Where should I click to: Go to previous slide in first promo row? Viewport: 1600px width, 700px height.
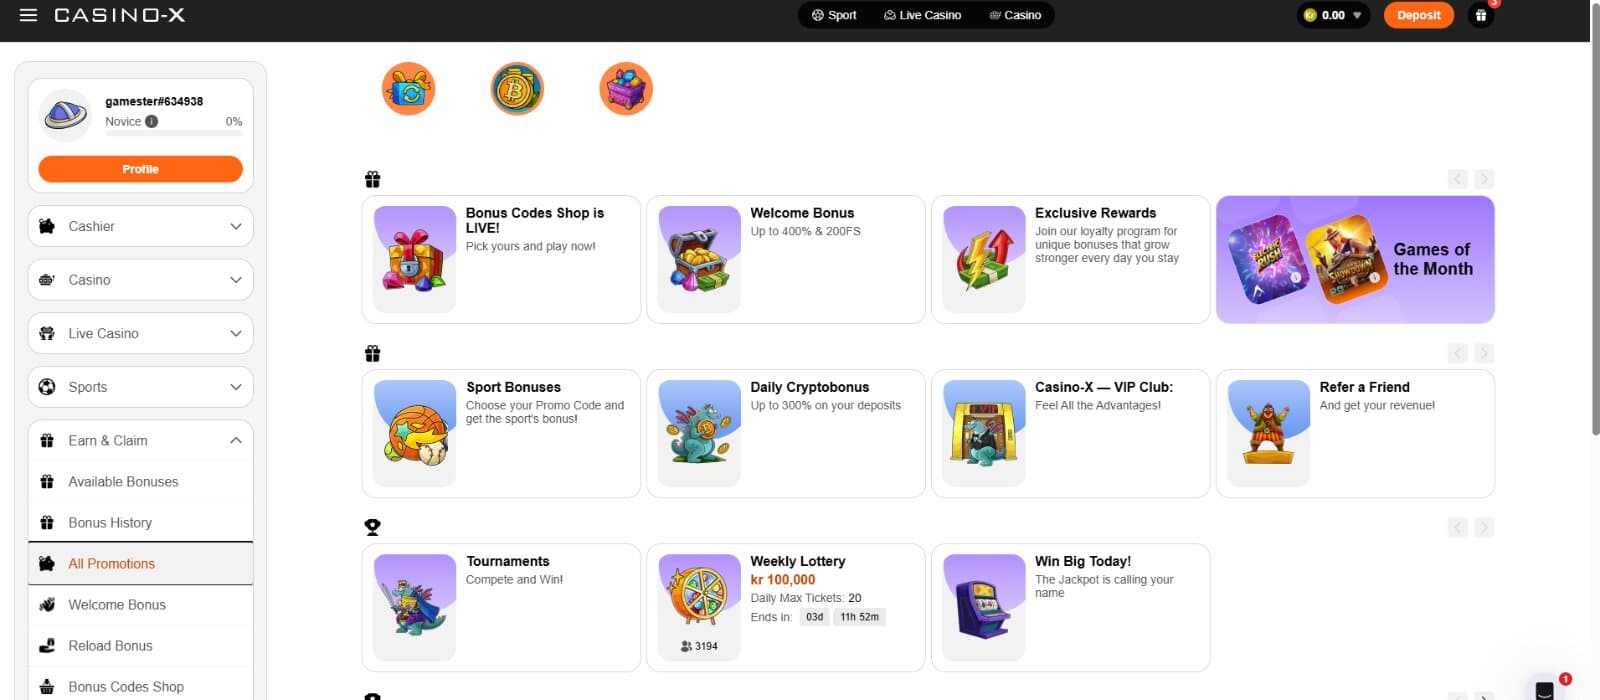pos(1458,179)
